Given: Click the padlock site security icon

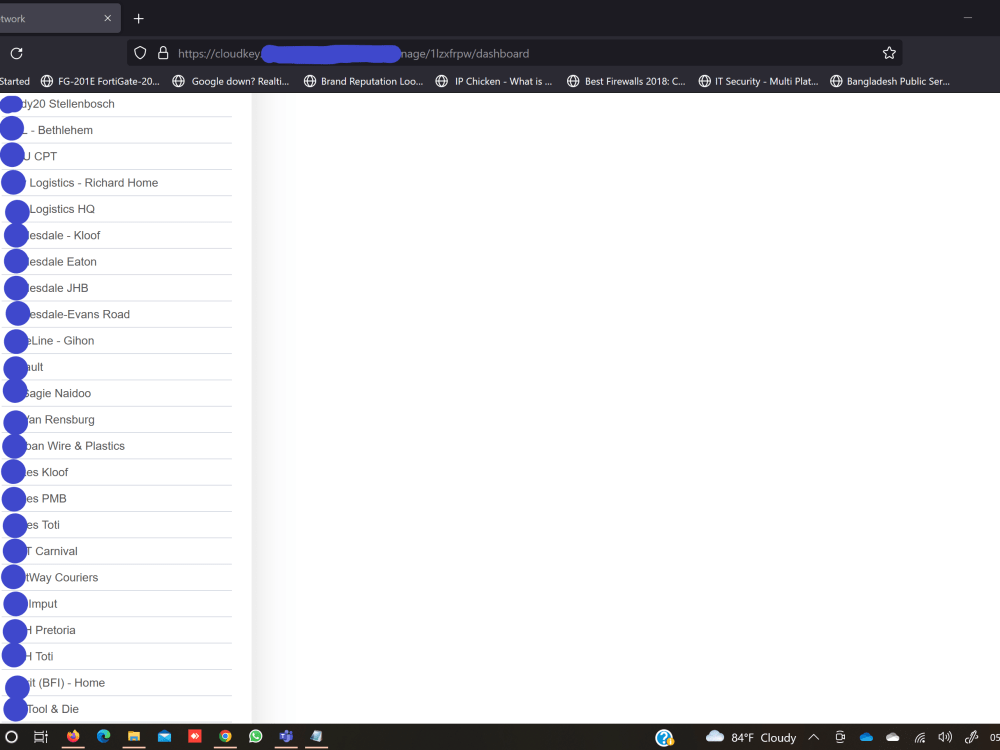Looking at the screenshot, I should 163,53.
